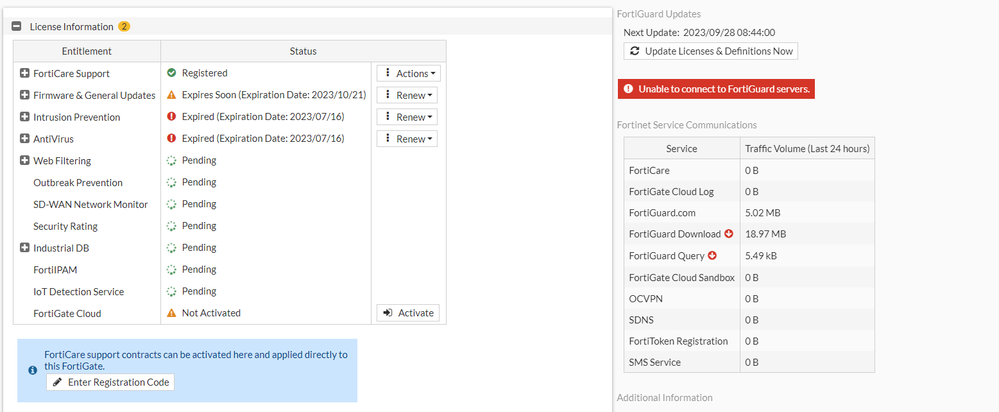Expand the Industrial DB row

click(24, 248)
